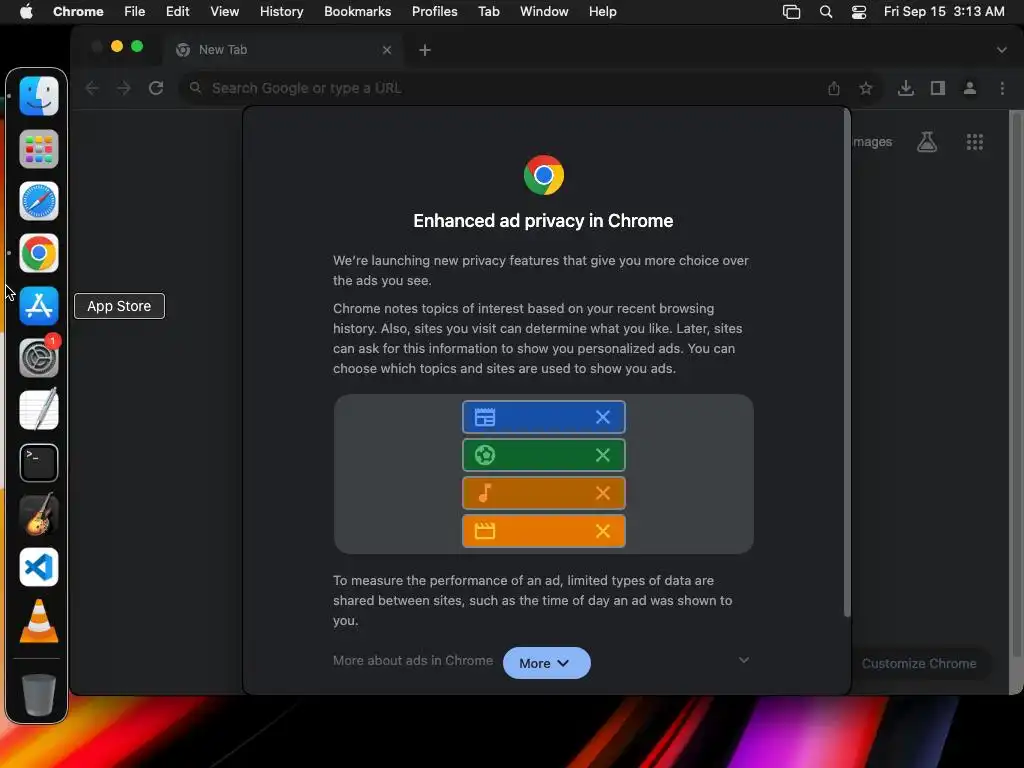
Task: Bookmark this tab with the star
Action: pyautogui.click(x=866, y=88)
